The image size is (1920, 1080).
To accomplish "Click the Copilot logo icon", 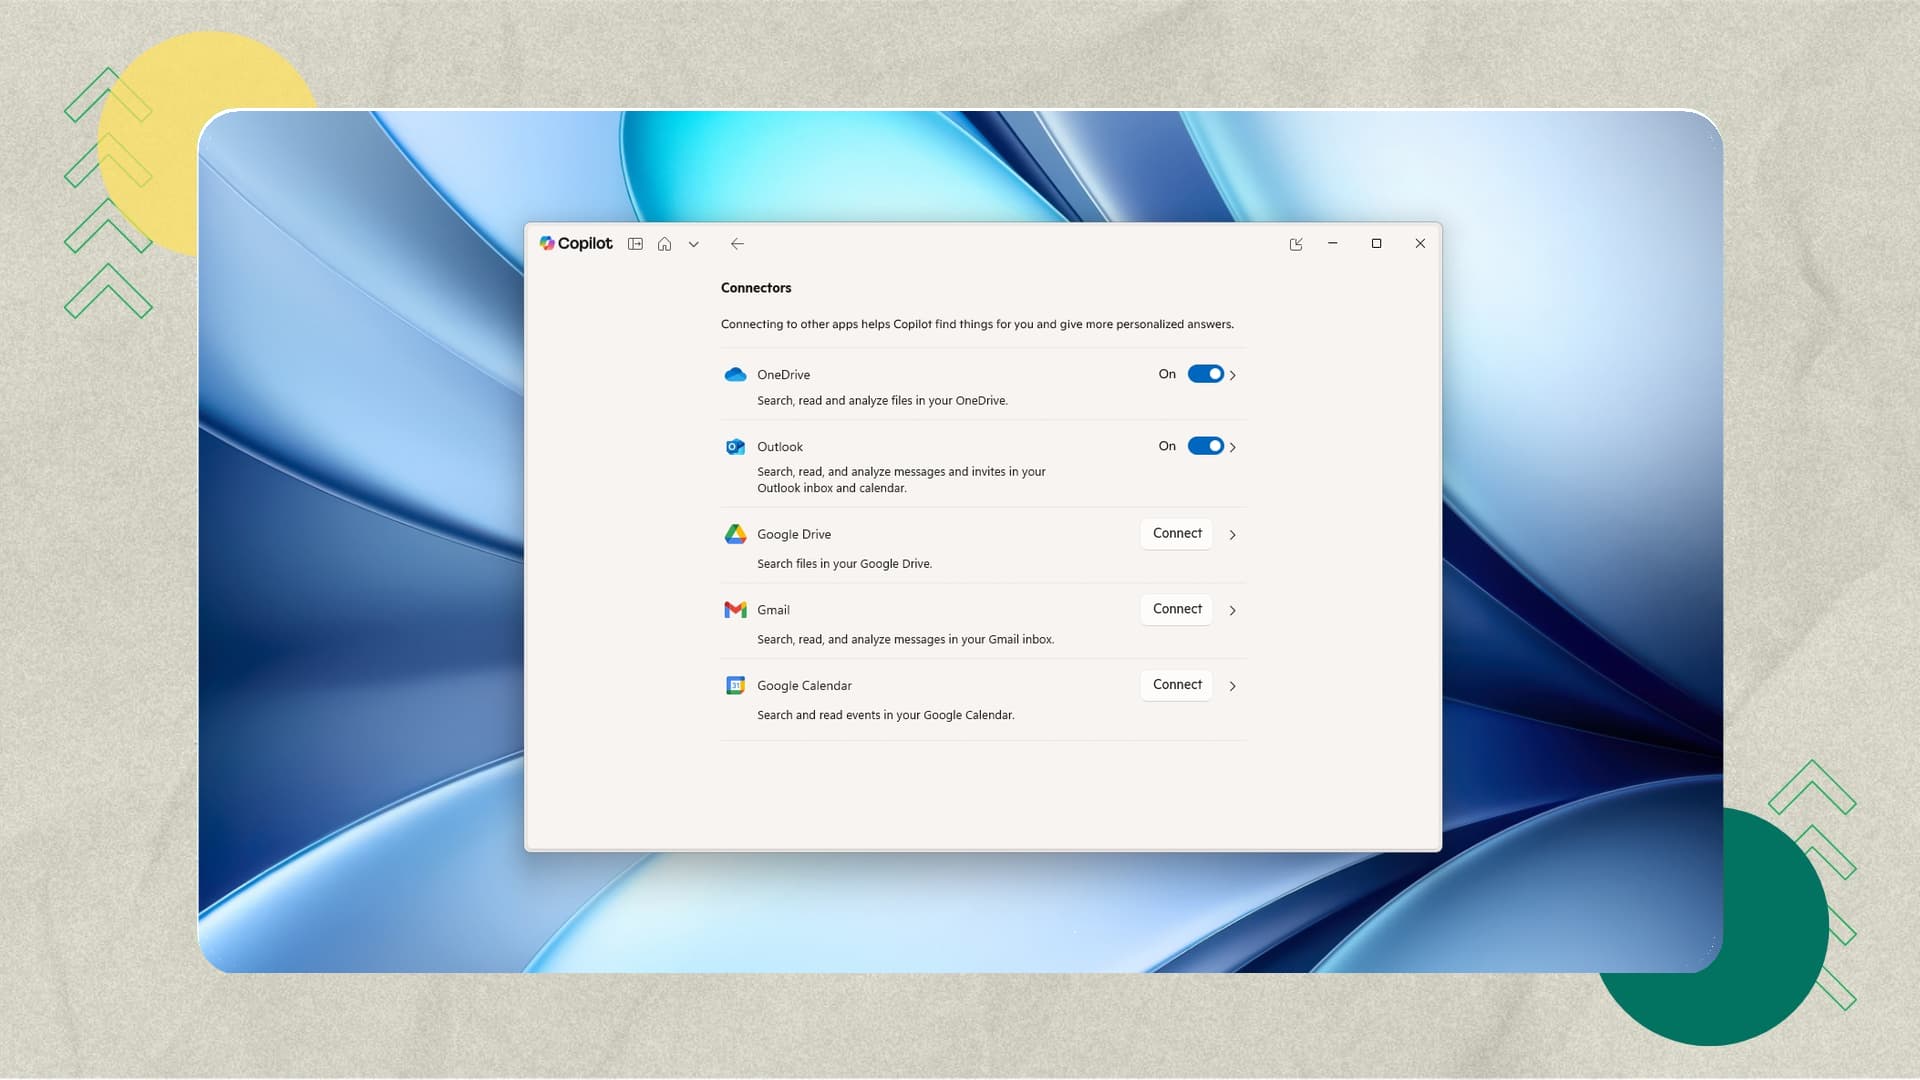I will pos(547,243).
